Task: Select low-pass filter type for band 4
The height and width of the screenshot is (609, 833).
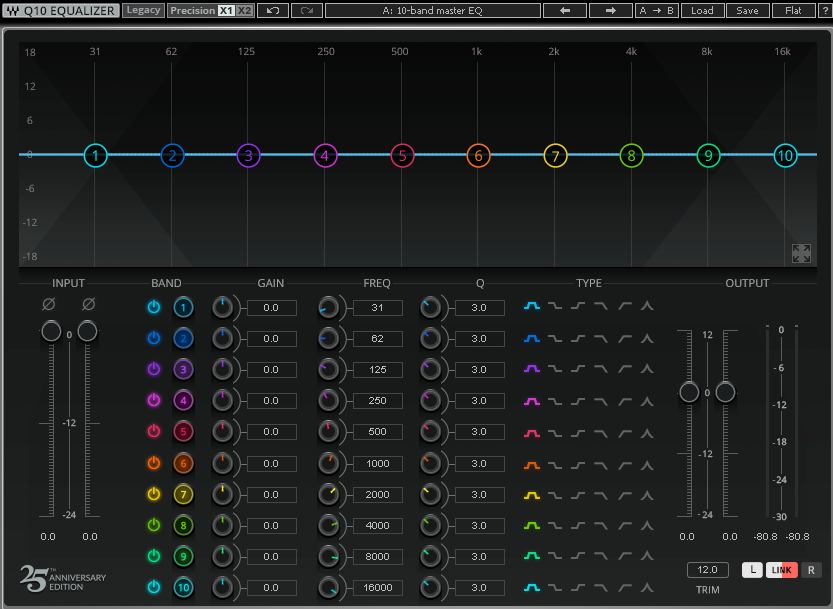Action: 601,401
